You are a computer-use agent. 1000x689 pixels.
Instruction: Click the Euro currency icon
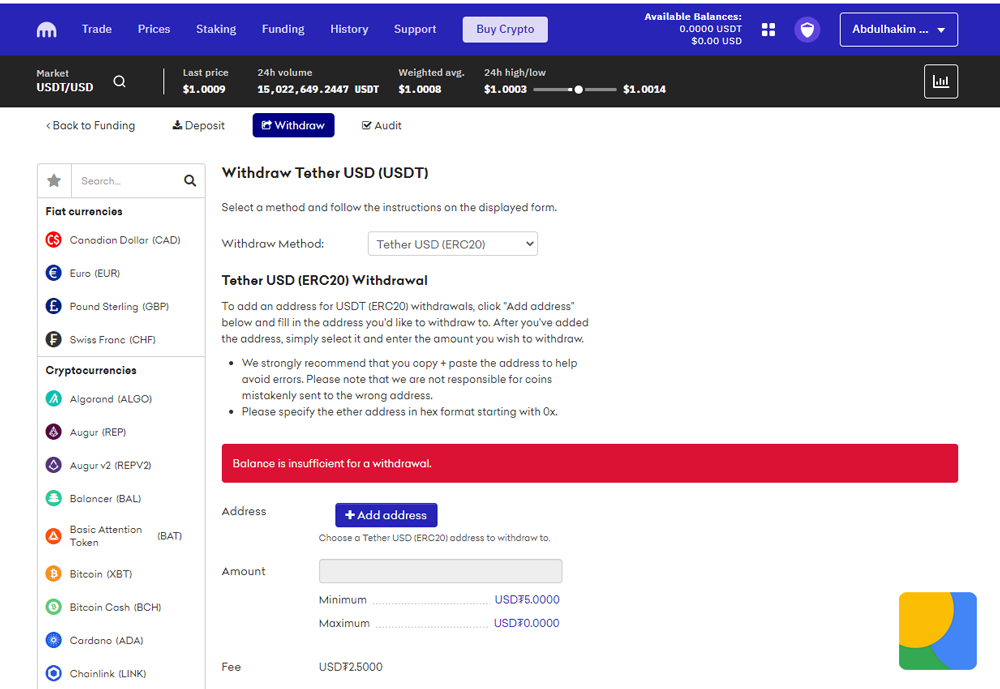[x=54, y=273]
